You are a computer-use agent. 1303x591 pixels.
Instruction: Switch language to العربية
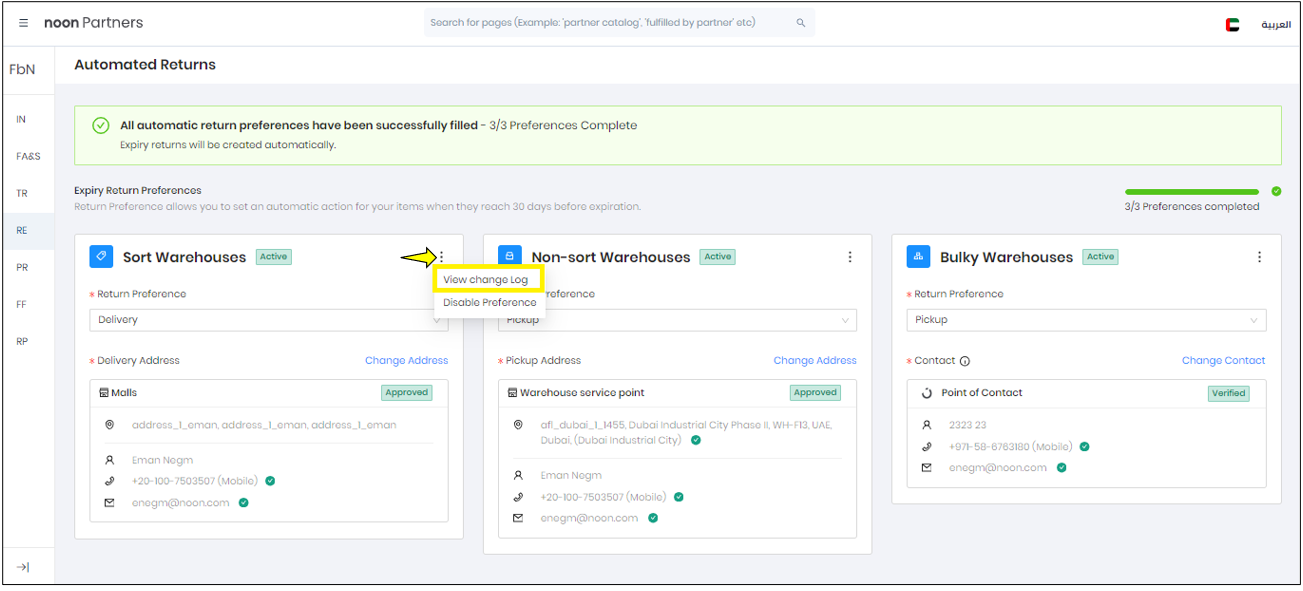click(1275, 24)
